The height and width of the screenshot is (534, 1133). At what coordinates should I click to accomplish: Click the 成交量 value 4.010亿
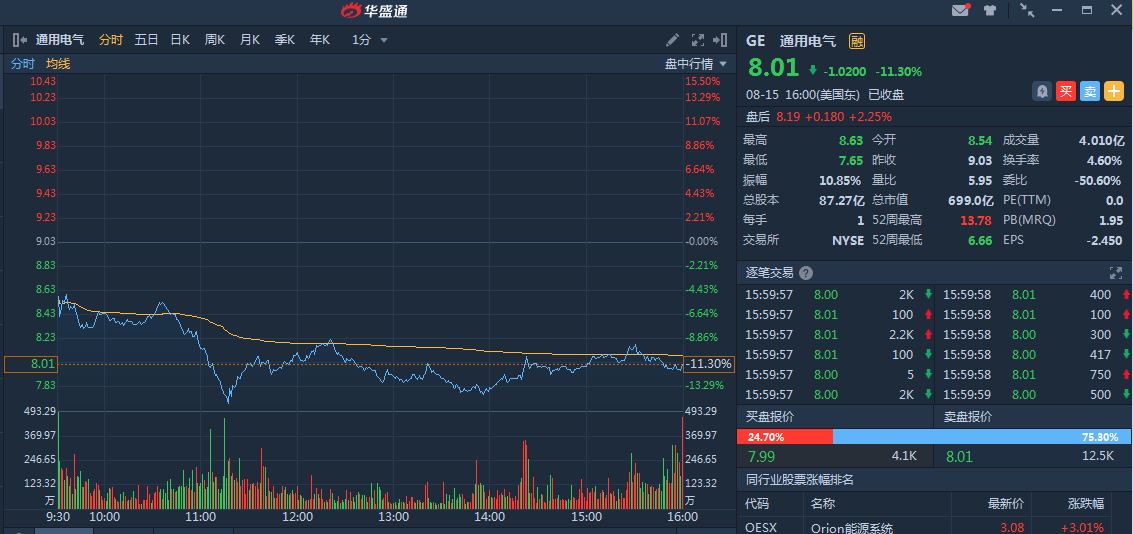(1101, 140)
